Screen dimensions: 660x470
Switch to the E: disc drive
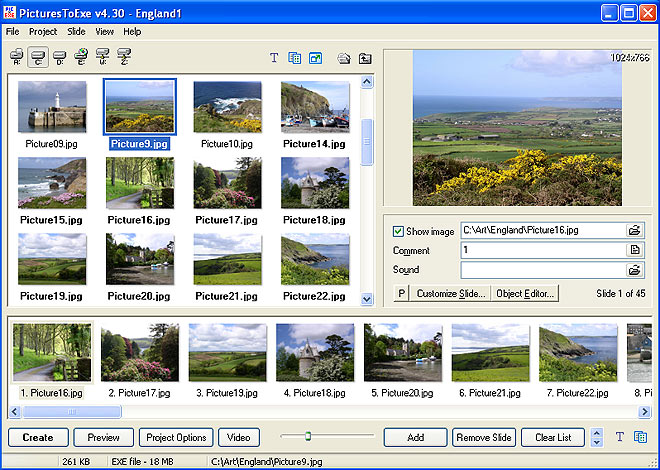click(82, 58)
